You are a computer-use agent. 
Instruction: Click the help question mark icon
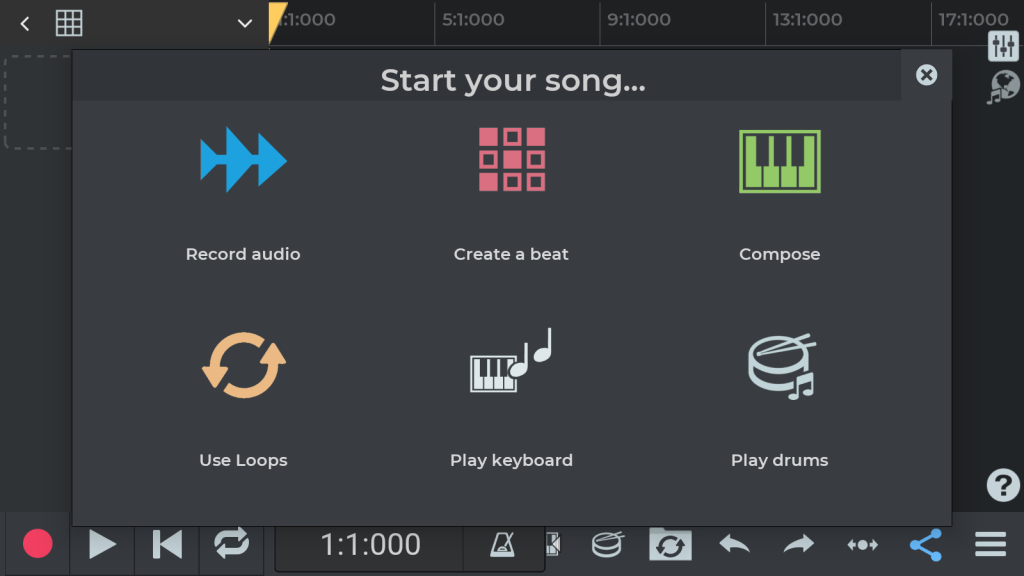coord(1002,485)
